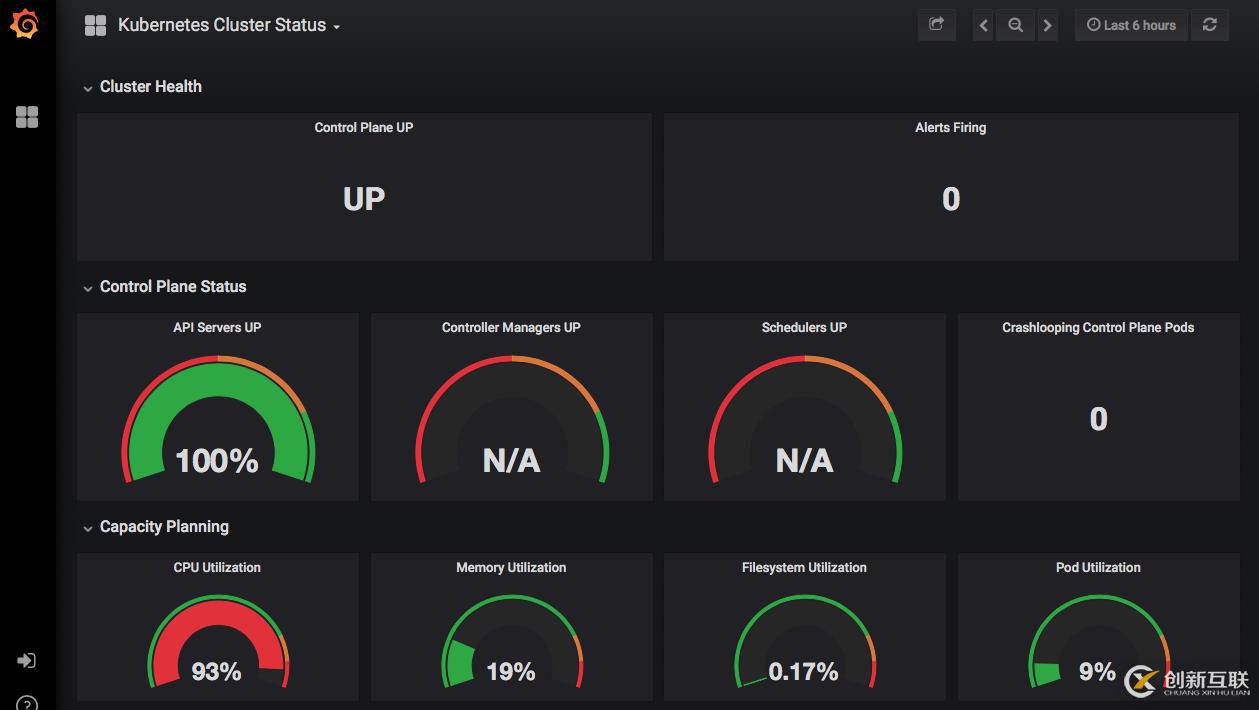This screenshot has height=710, width=1259.
Task: Click the sign in icon in the sidebar
Action: (x=27, y=660)
